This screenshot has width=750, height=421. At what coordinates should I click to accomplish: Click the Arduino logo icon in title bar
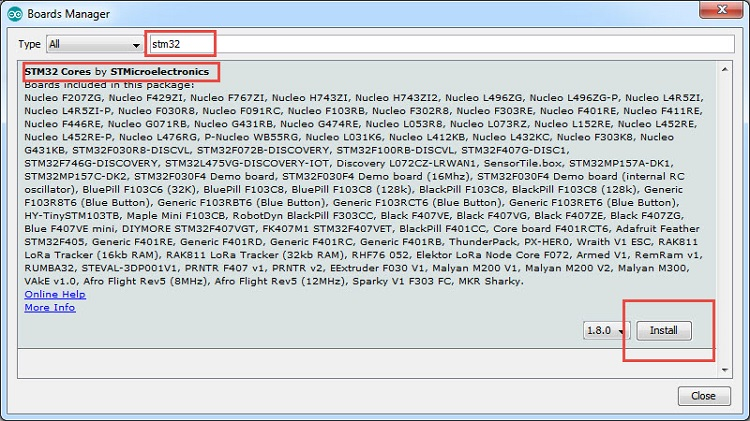tap(15, 14)
